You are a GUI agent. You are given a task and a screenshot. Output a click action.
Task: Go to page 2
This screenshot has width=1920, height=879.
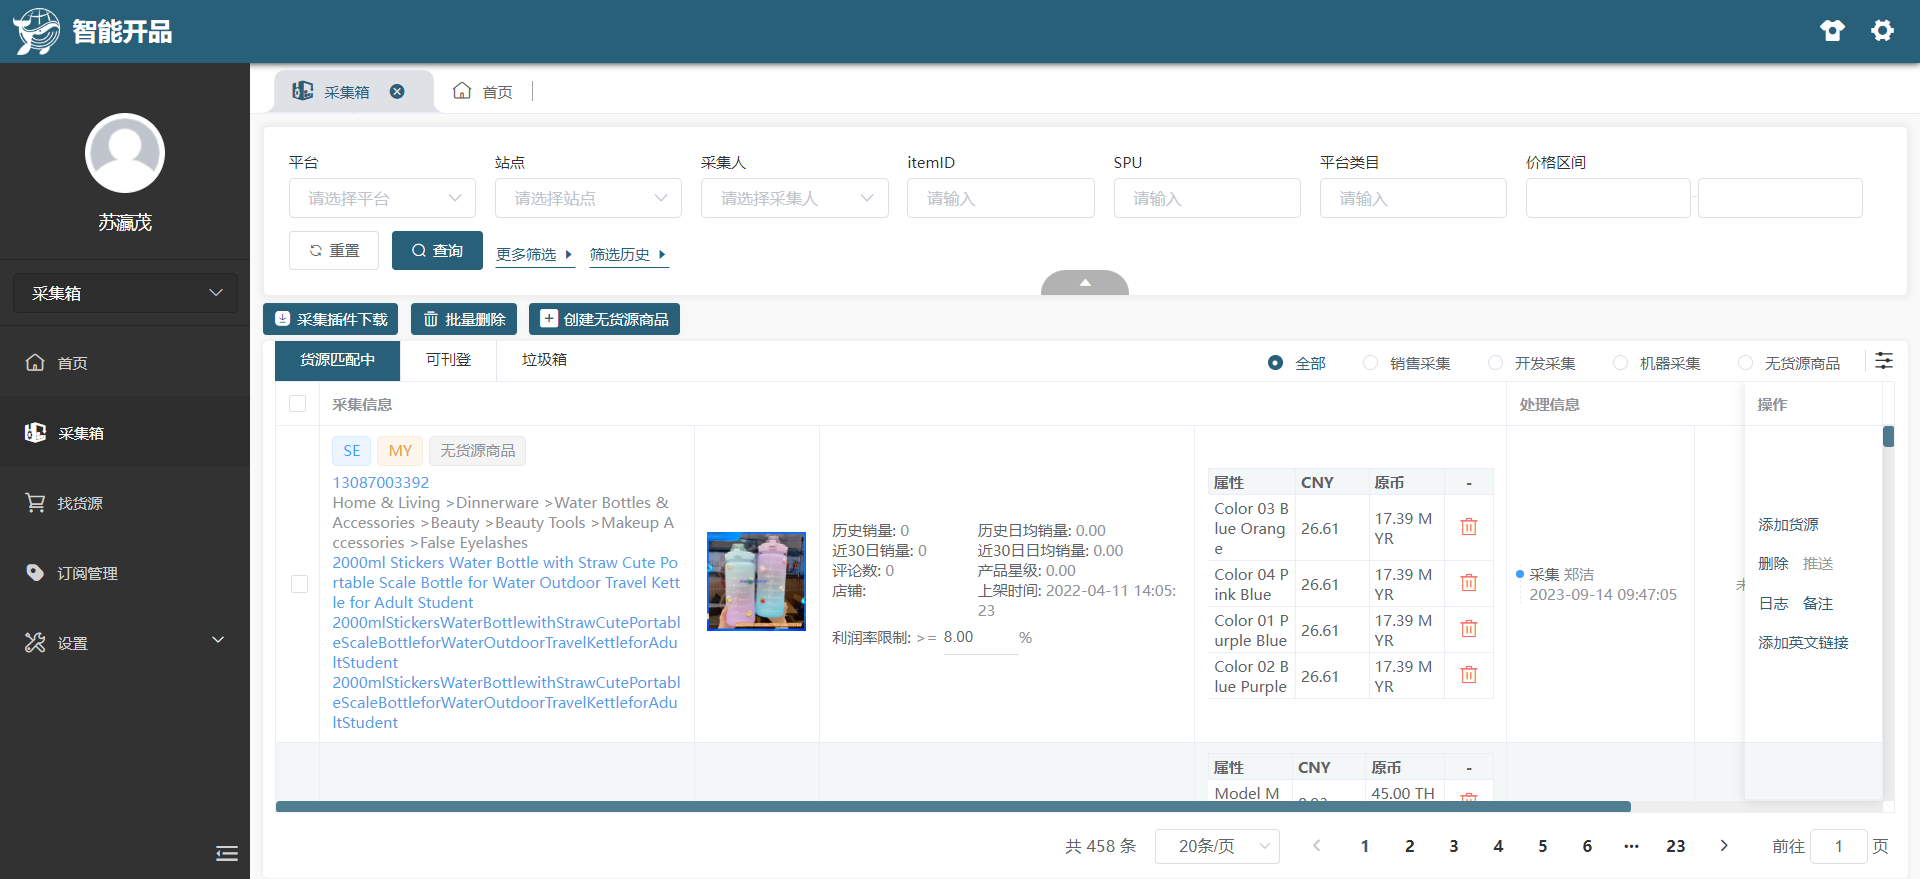tap(1409, 846)
